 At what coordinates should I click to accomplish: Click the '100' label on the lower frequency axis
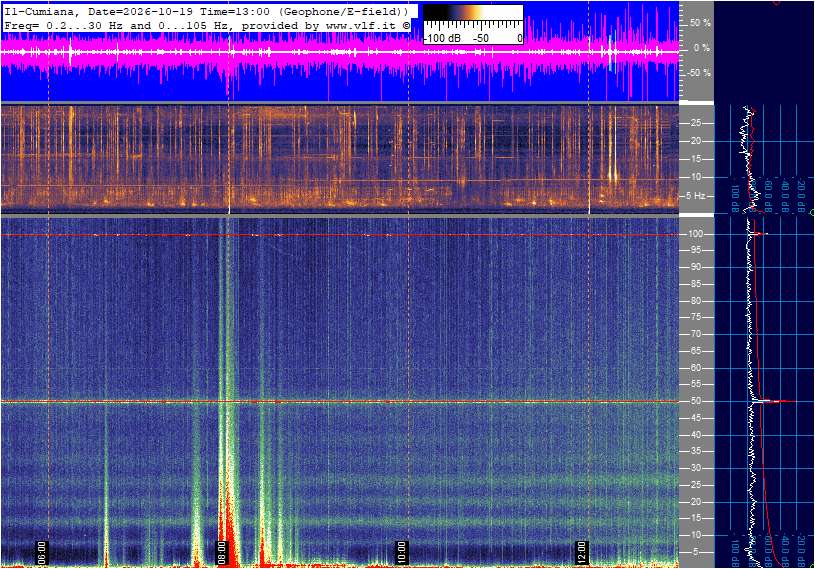click(x=695, y=234)
